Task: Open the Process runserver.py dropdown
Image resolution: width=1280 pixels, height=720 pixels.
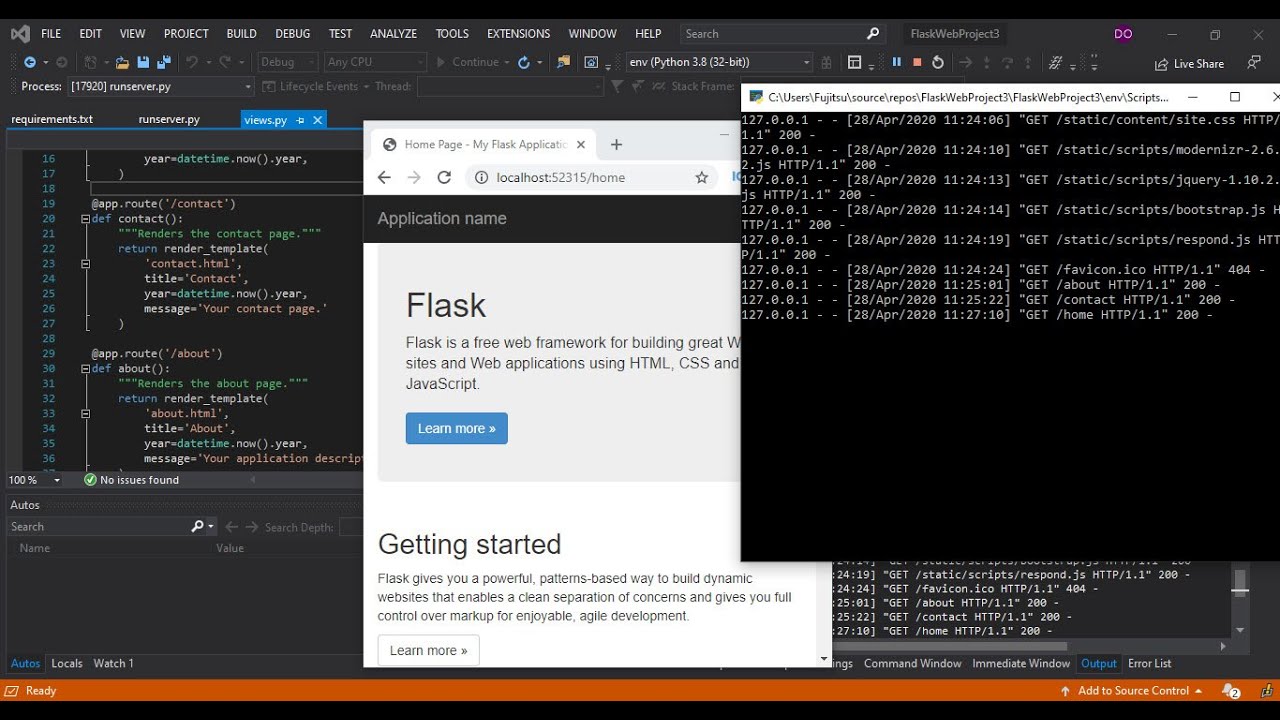Action: point(161,86)
